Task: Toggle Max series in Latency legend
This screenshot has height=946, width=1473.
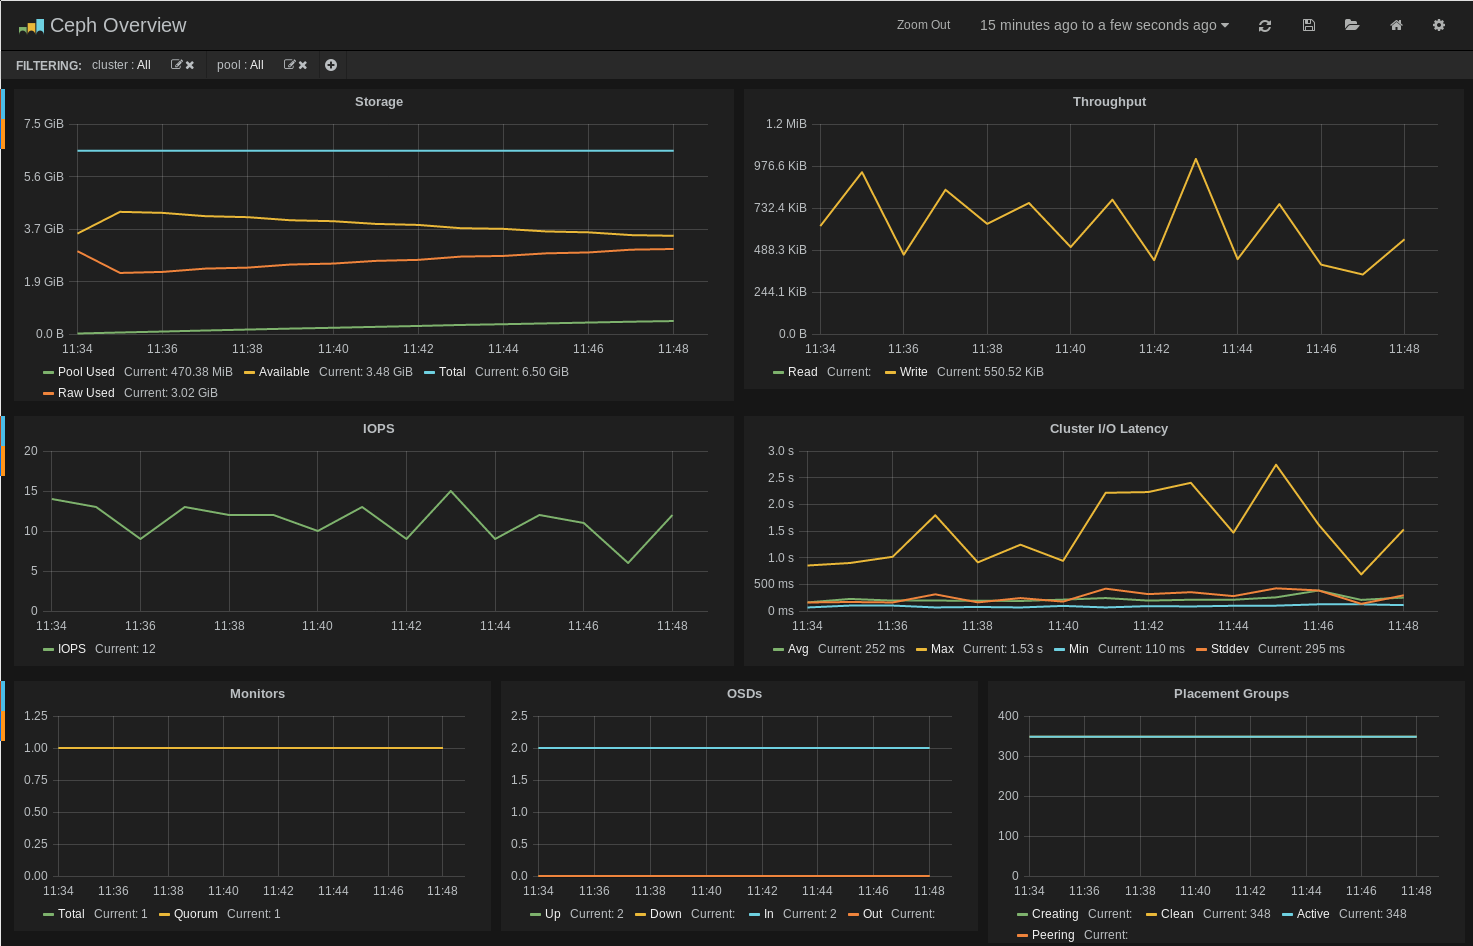Action: coord(942,649)
